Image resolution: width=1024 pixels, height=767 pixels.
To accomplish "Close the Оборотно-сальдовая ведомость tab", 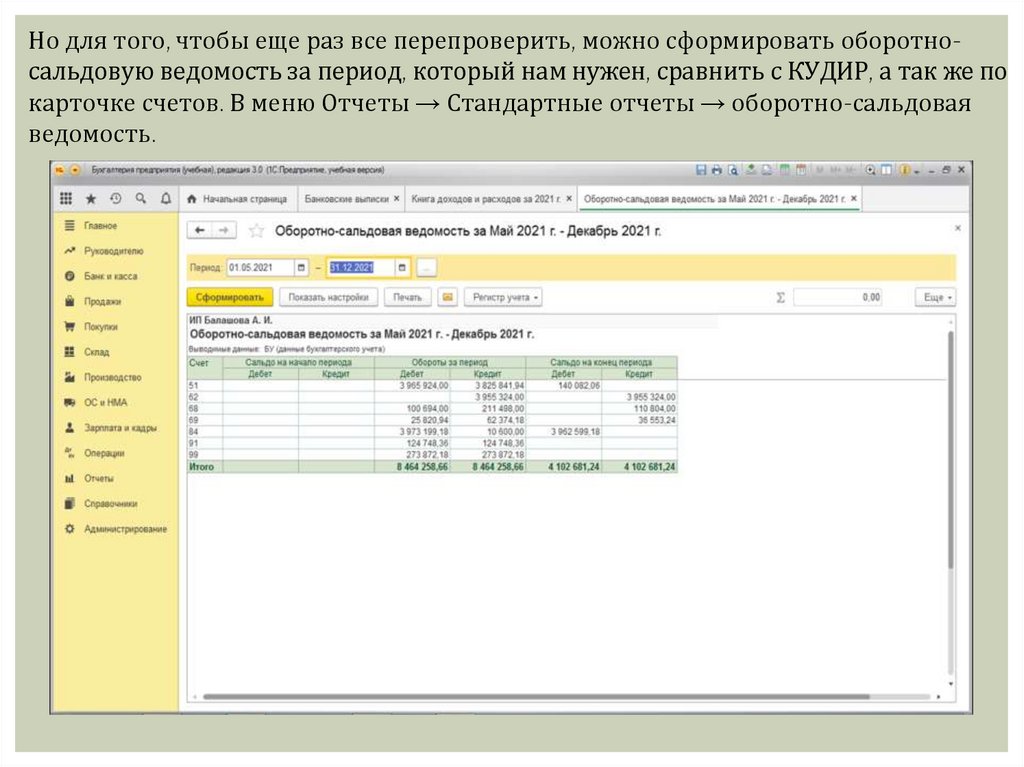I will point(853,199).
